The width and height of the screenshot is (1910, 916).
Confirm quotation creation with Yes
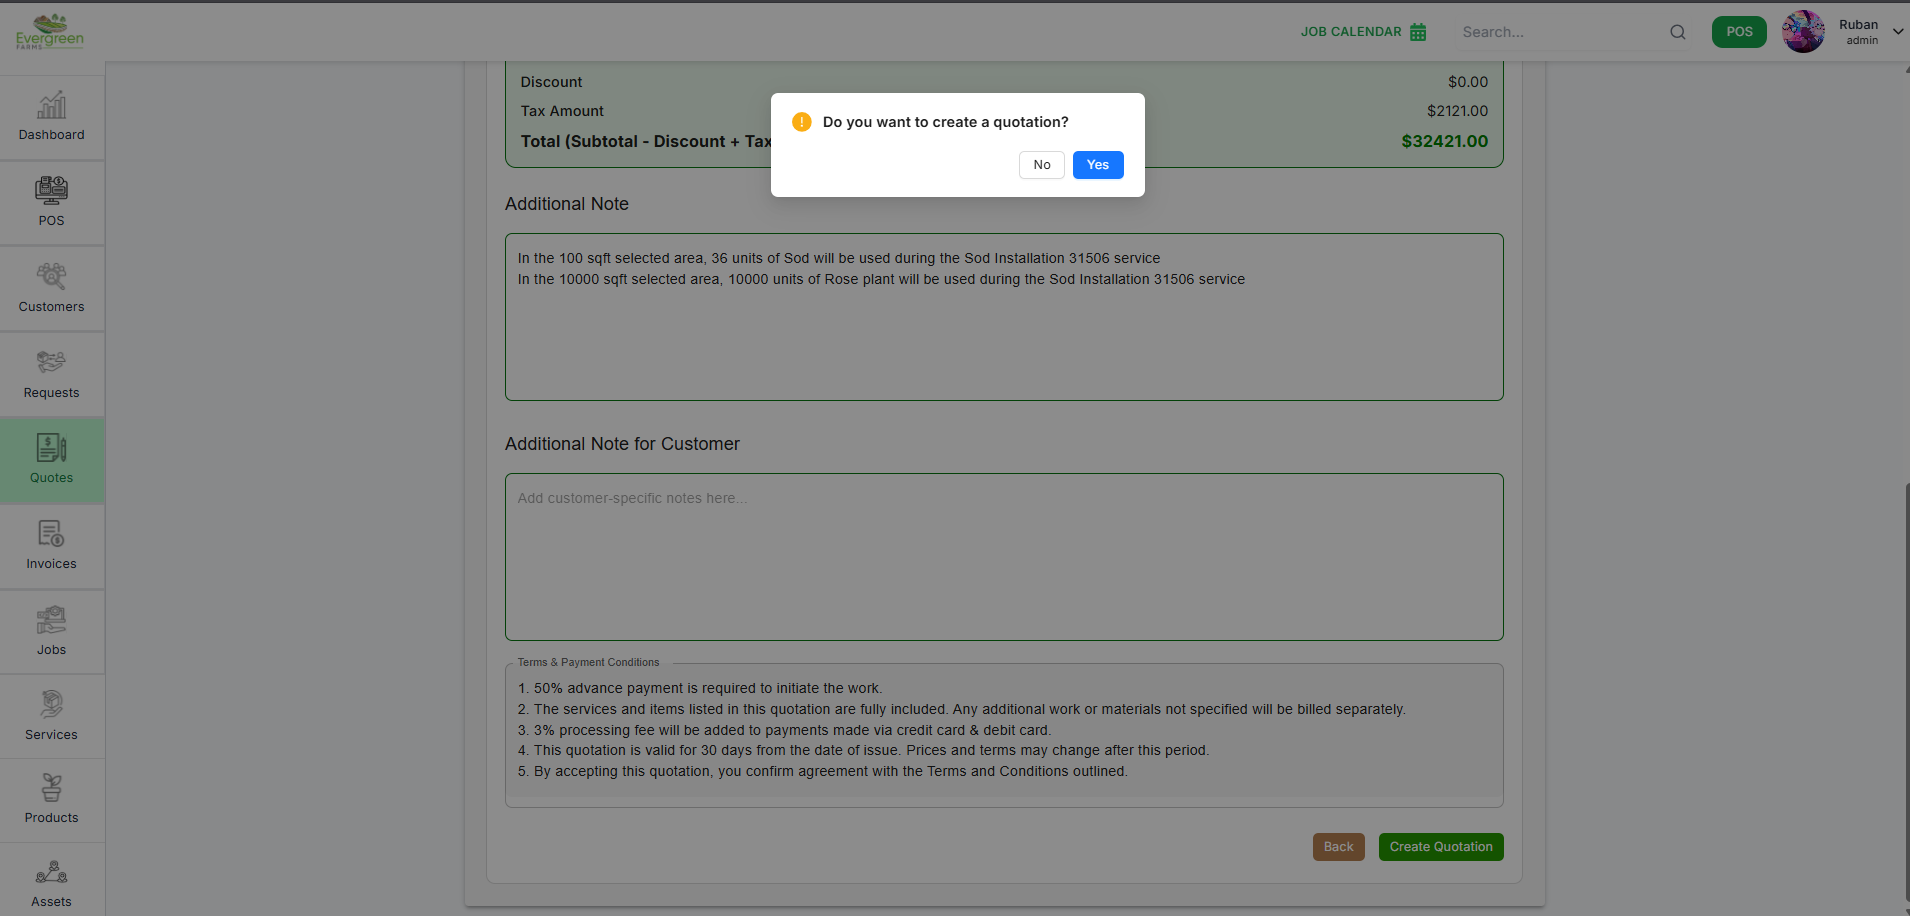[1098, 165]
